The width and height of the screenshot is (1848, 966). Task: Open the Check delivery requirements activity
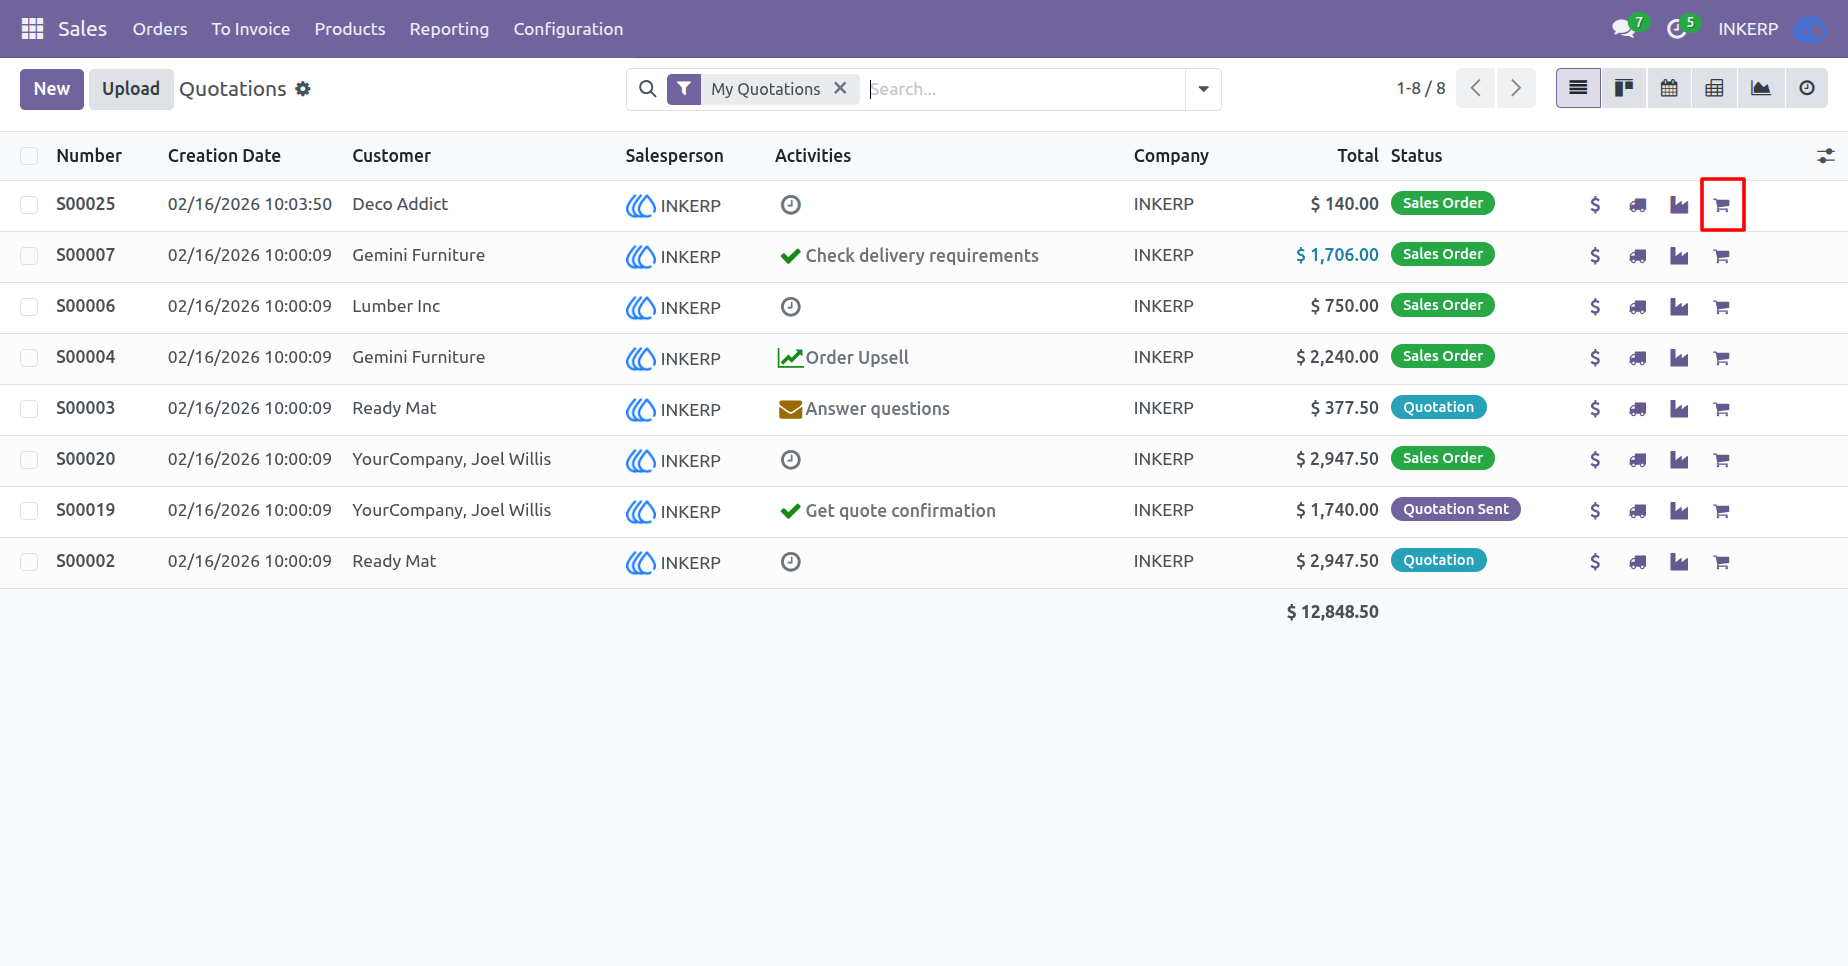(x=909, y=256)
